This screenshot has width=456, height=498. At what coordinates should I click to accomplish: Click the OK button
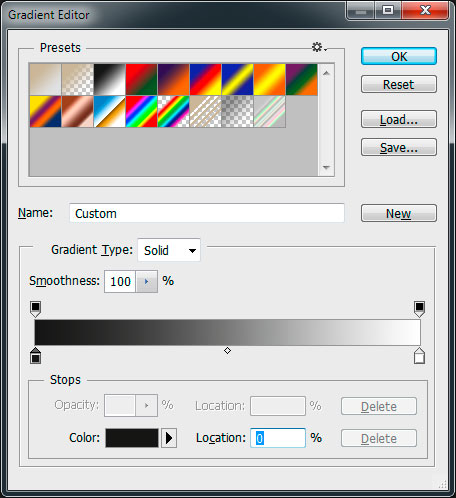(x=399, y=56)
